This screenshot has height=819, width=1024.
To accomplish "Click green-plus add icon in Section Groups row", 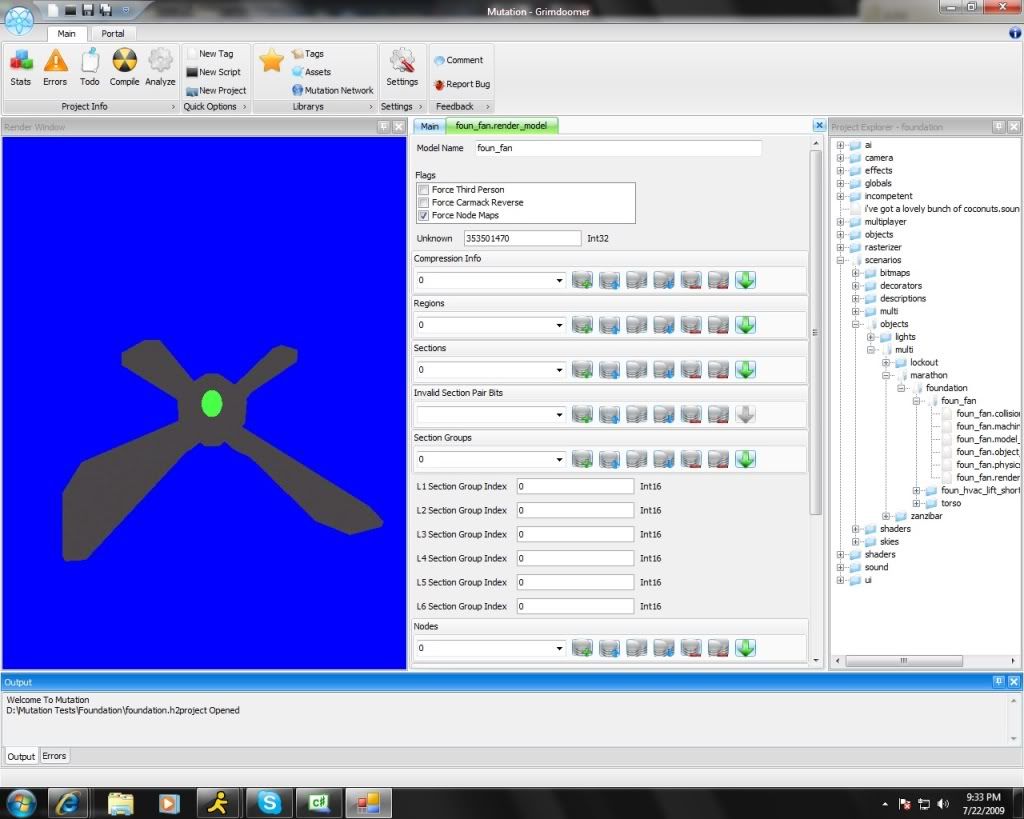I will pyautogui.click(x=582, y=459).
